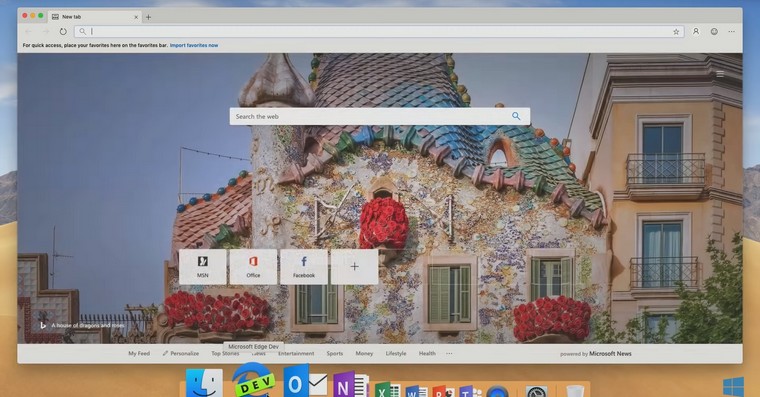
Task: Add a new quick link tile
Action: click(355, 267)
